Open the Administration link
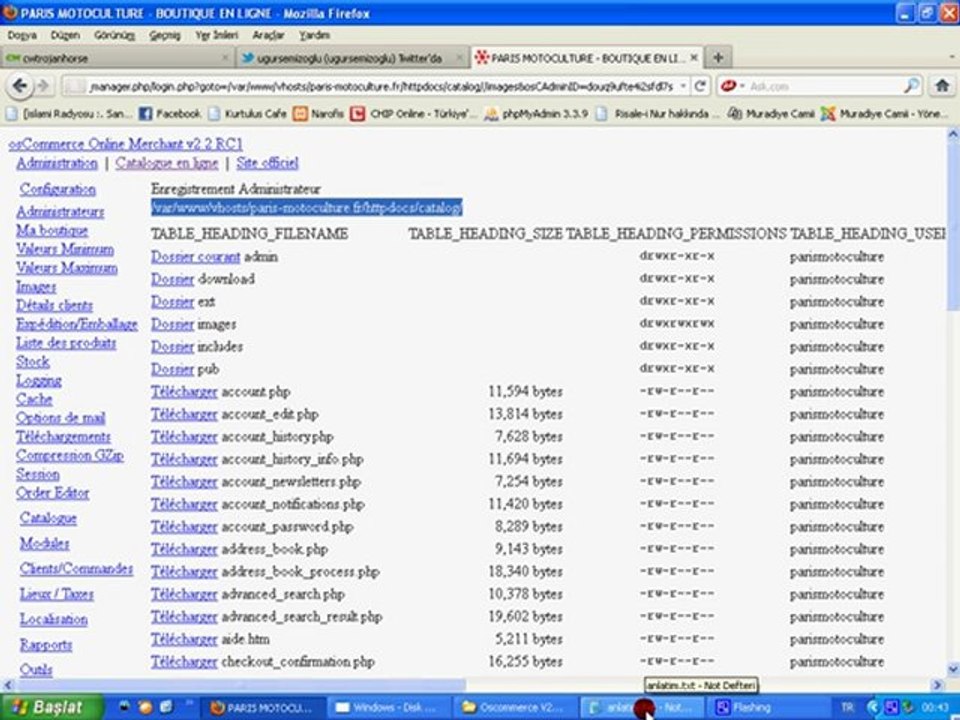 pos(57,163)
